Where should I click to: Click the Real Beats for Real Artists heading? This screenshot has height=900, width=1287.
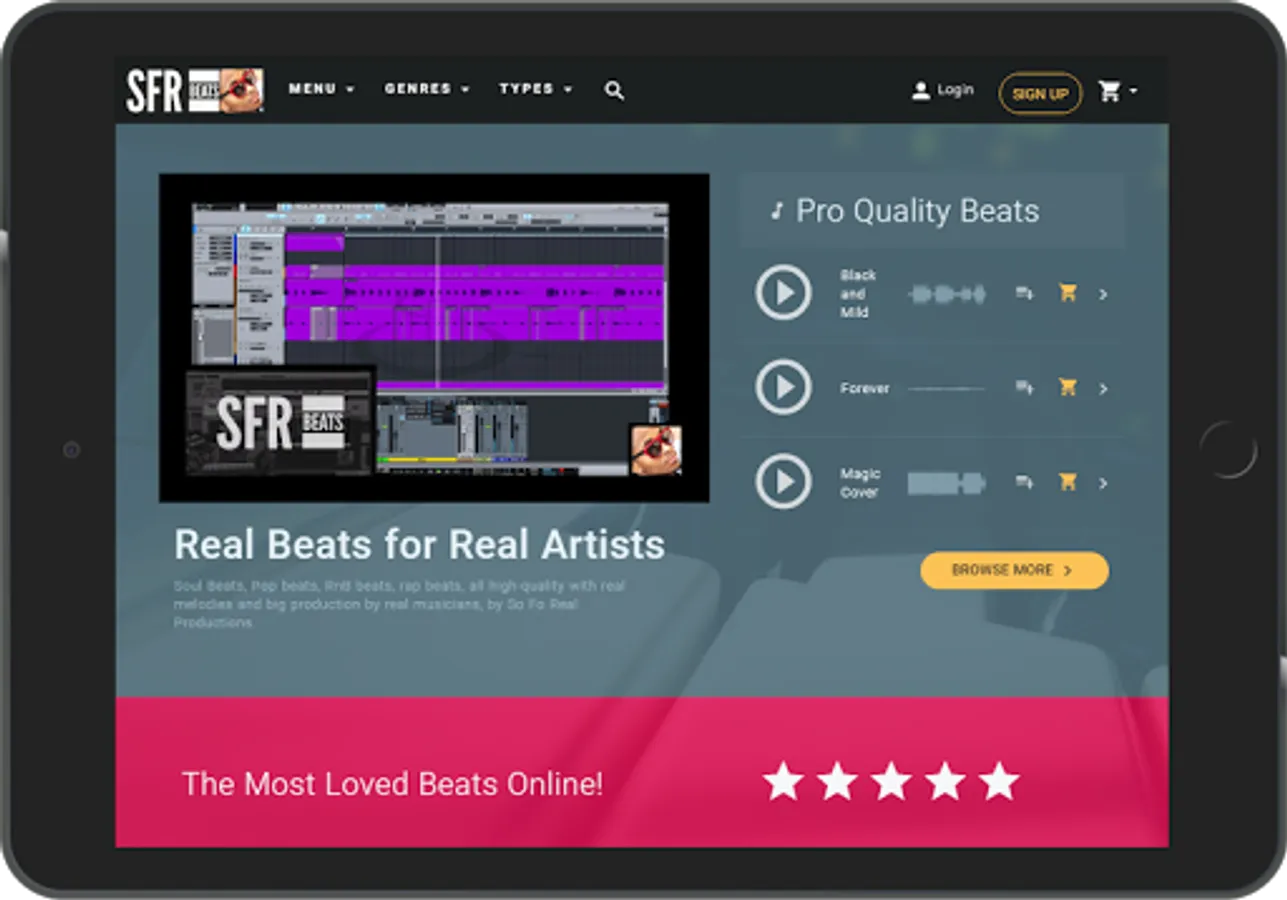coord(419,545)
